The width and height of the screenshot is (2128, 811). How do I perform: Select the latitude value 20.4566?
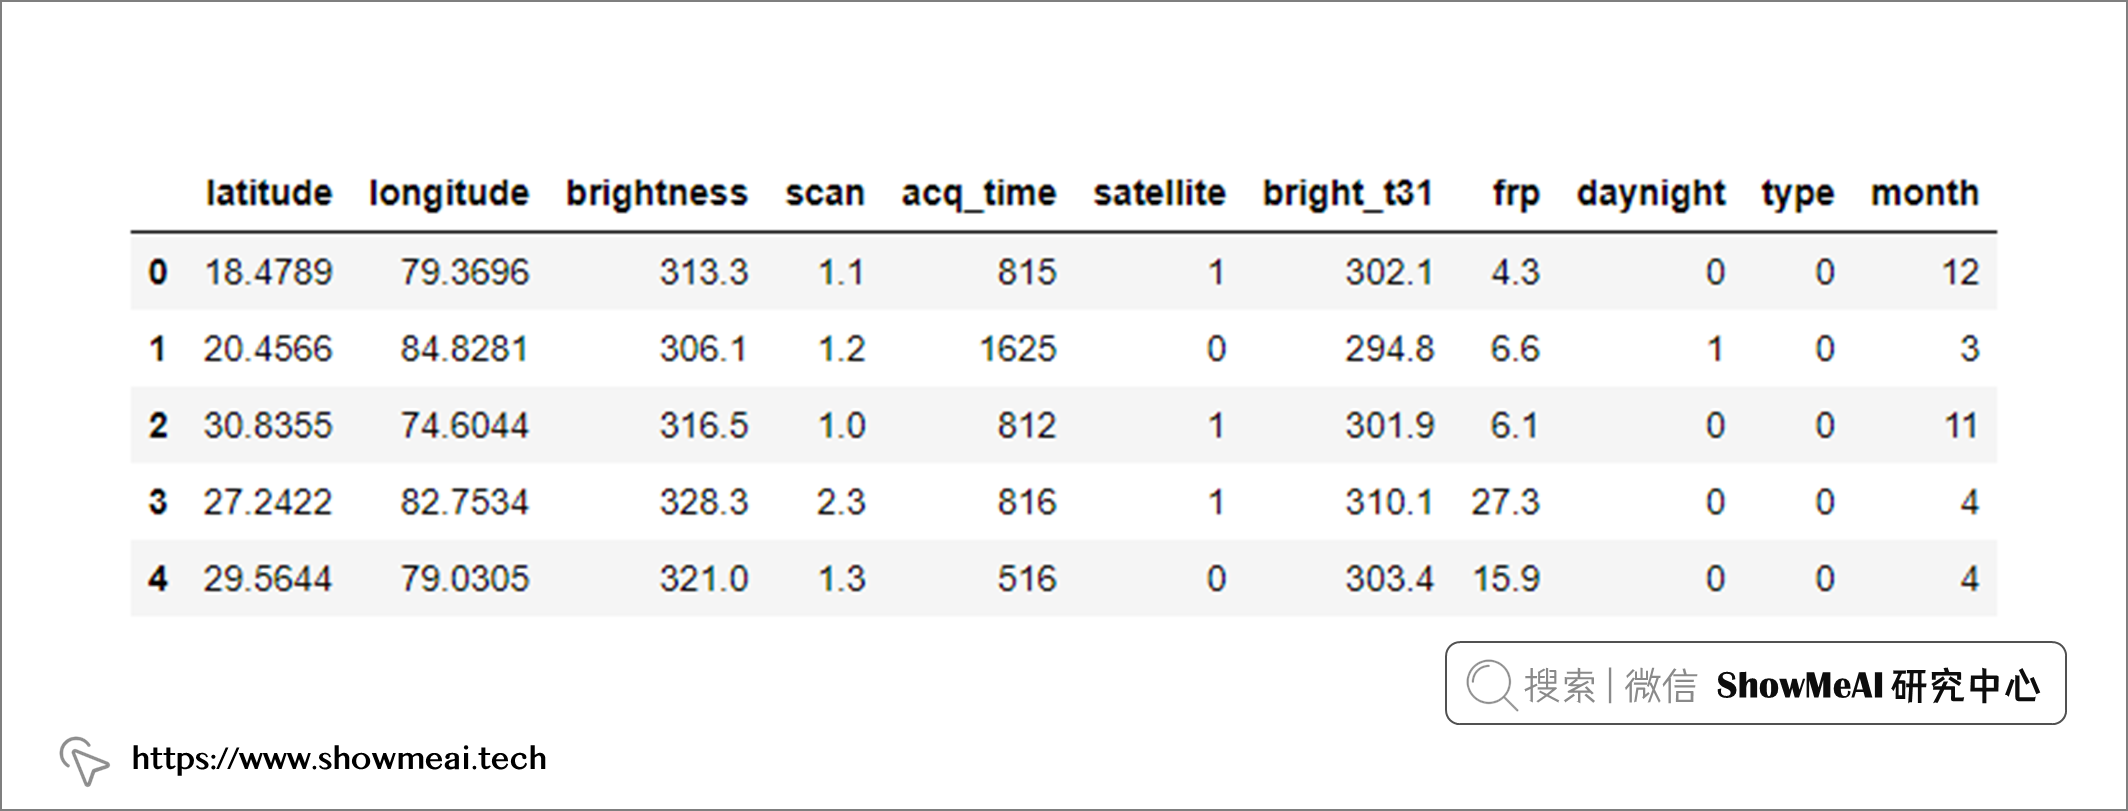(268, 349)
